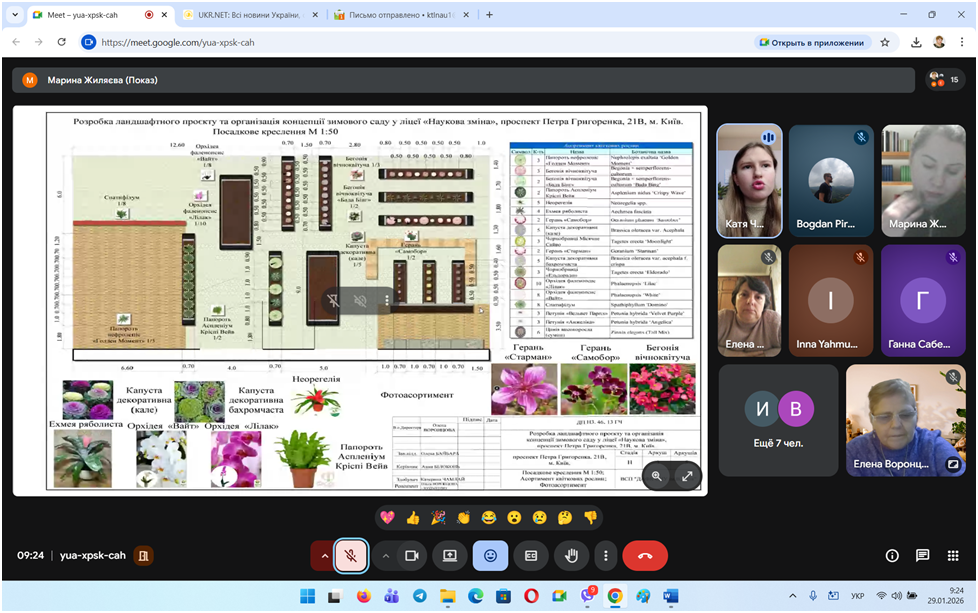Open the emoji reactions panel button
This screenshot has width=978, height=613.
pyautogui.click(x=490, y=555)
